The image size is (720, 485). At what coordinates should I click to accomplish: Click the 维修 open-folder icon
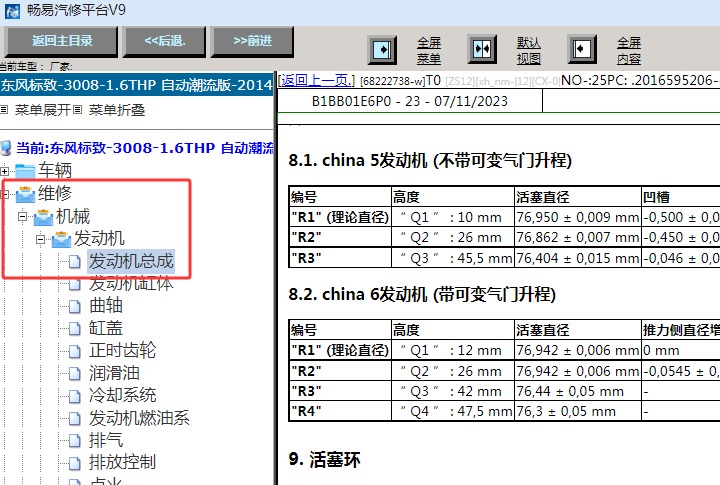pos(25,194)
